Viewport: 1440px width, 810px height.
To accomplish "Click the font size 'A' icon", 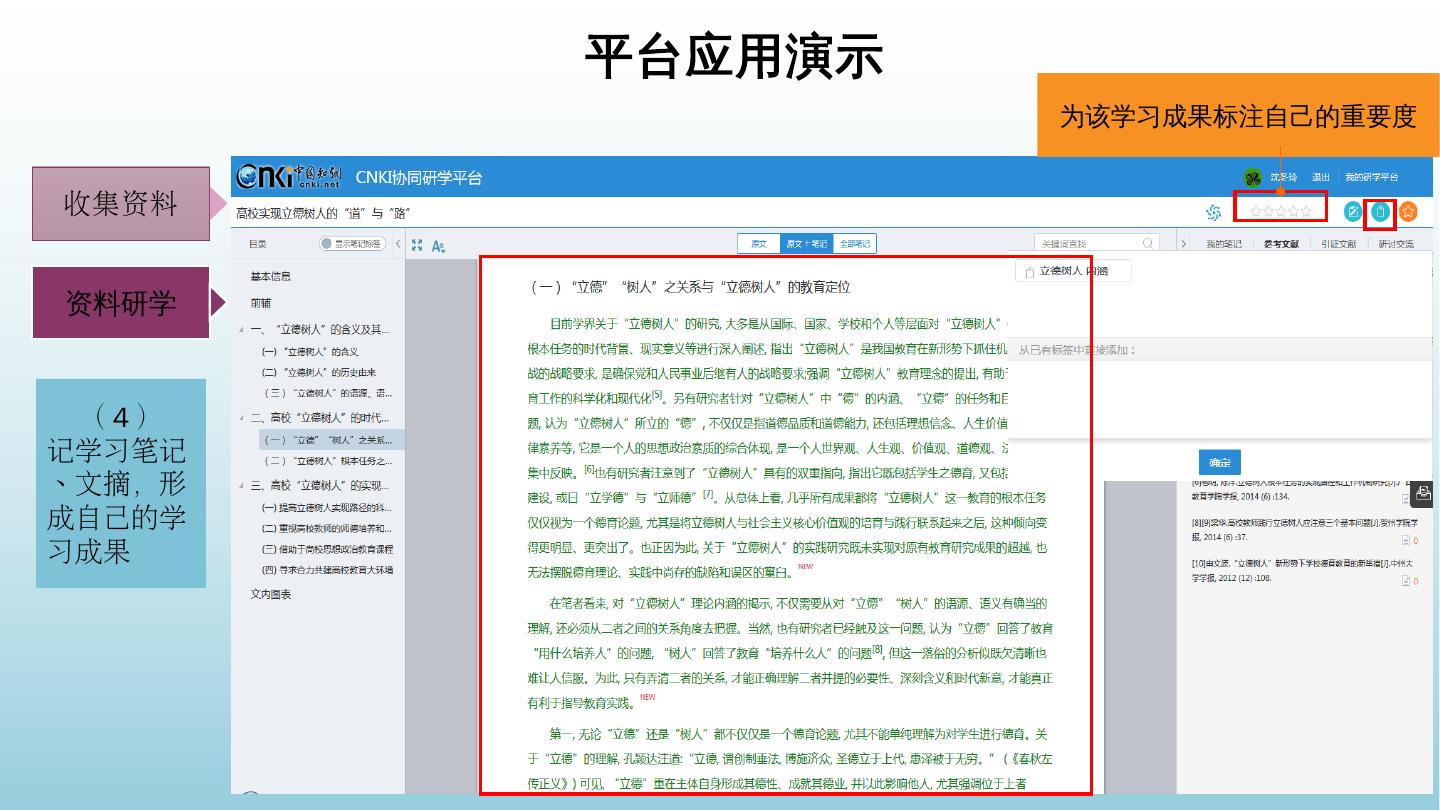I will (x=438, y=245).
